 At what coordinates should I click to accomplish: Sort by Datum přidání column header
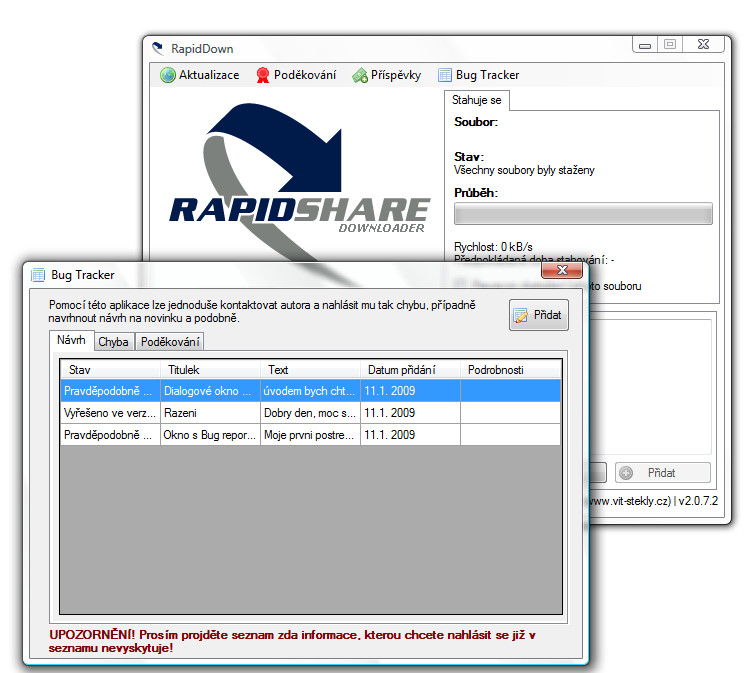[x=410, y=370]
